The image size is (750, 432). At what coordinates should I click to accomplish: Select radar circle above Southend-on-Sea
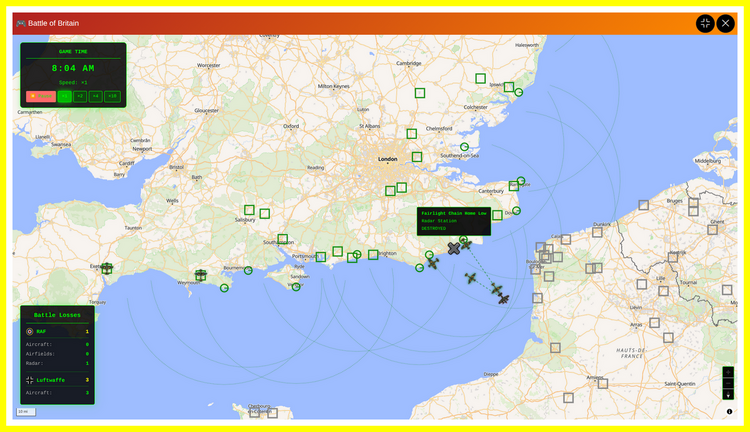pos(464,147)
